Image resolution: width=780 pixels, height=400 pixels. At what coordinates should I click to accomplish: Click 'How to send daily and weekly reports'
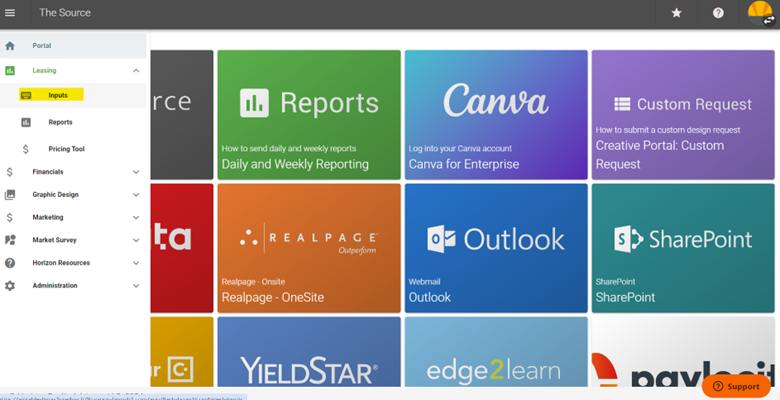click(289, 148)
